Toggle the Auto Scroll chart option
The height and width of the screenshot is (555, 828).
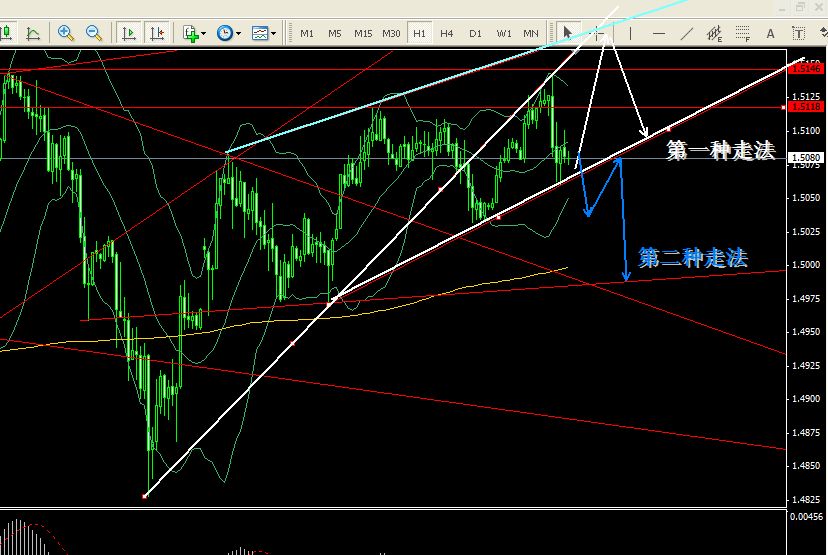[x=128, y=33]
